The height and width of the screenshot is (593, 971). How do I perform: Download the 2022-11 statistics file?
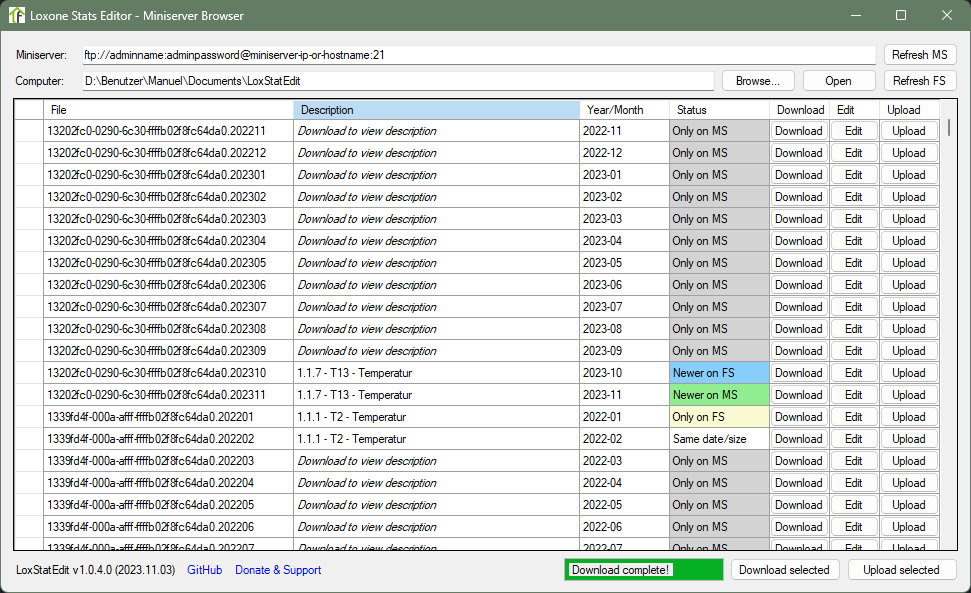coord(799,131)
